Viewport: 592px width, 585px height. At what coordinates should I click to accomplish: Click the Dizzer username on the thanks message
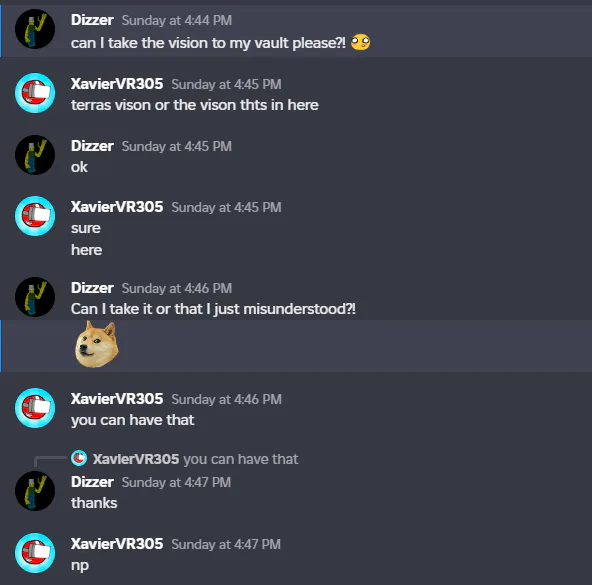point(92,482)
